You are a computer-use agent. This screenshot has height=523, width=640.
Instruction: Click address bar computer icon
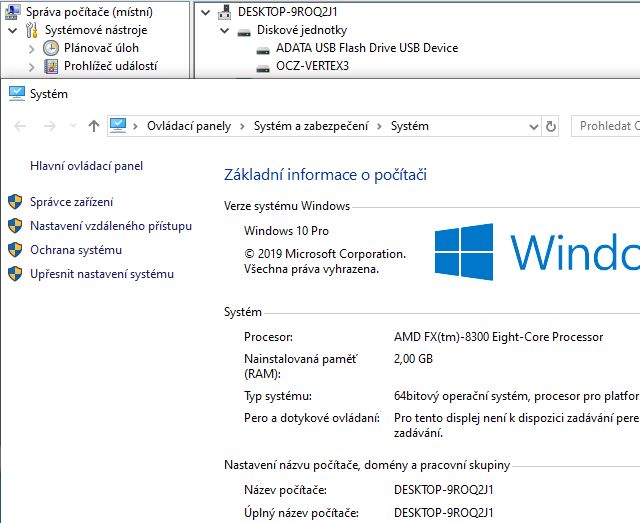tap(118, 126)
